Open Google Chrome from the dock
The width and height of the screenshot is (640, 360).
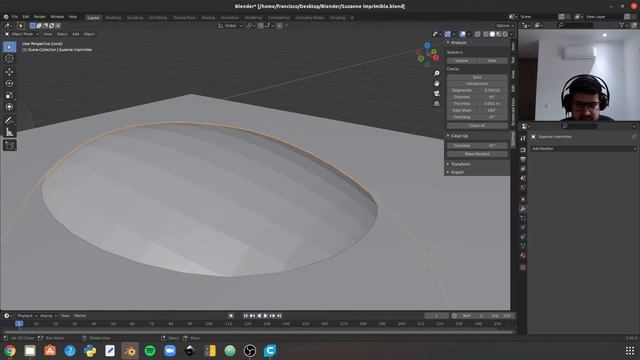[10, 351]
